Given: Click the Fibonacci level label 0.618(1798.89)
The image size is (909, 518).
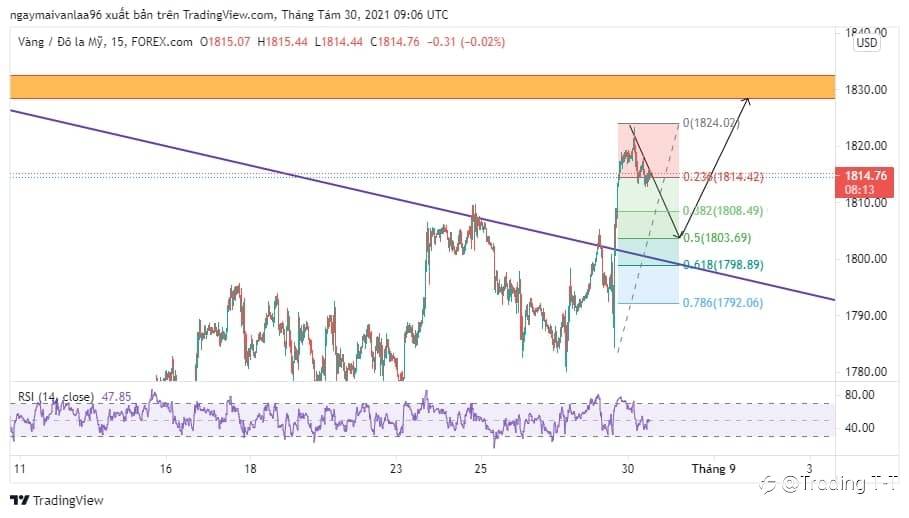Looking at the screenshot, I should pyautogui.click(x=723, y=265).
